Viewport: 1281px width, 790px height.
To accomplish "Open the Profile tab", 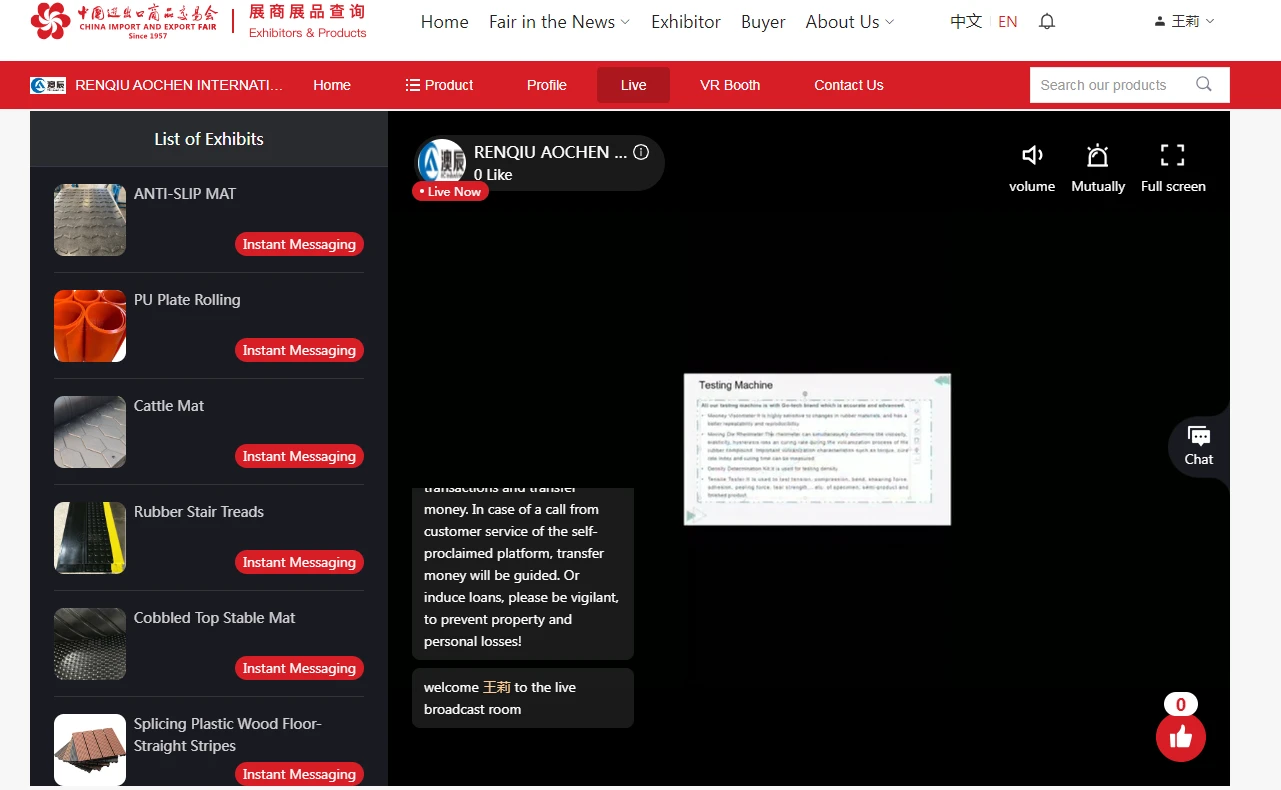I will coord(547,85).
